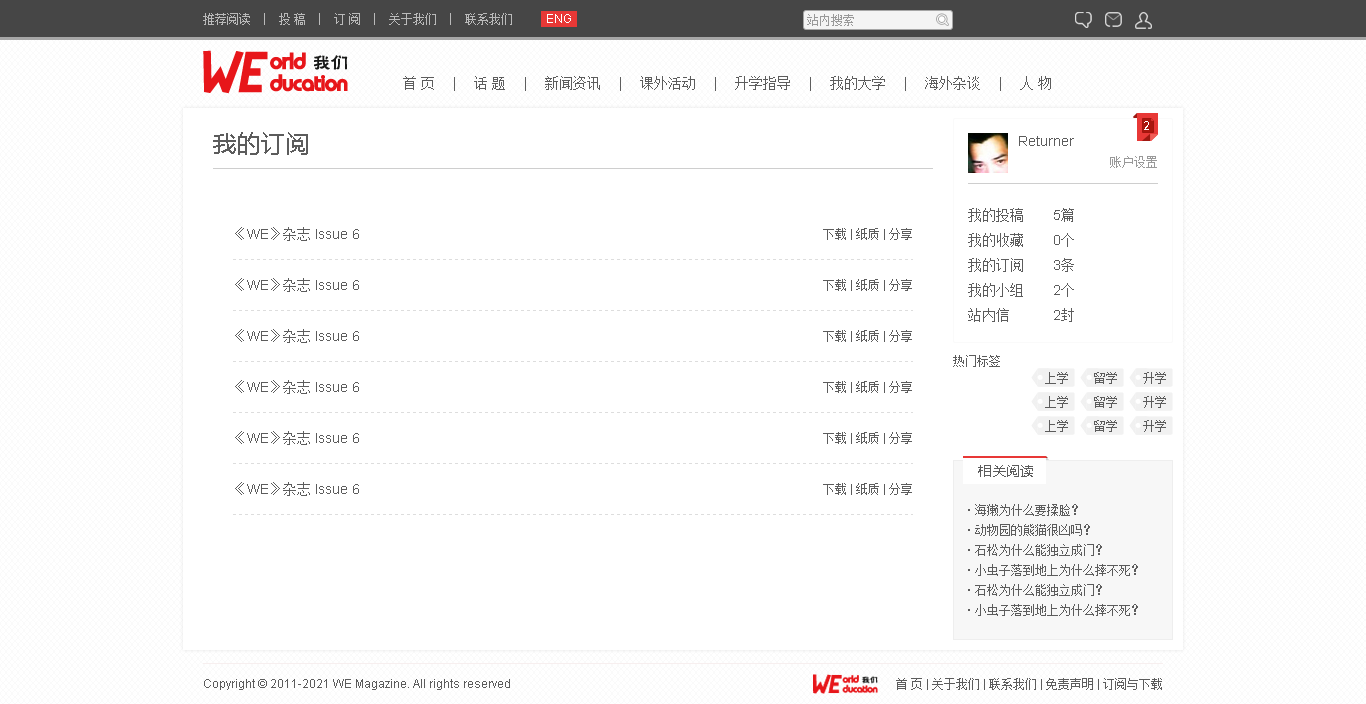This screenshot has height=704, width=1366.
Task: Open the chat bubble messages icon
Action: [1083, 20]
